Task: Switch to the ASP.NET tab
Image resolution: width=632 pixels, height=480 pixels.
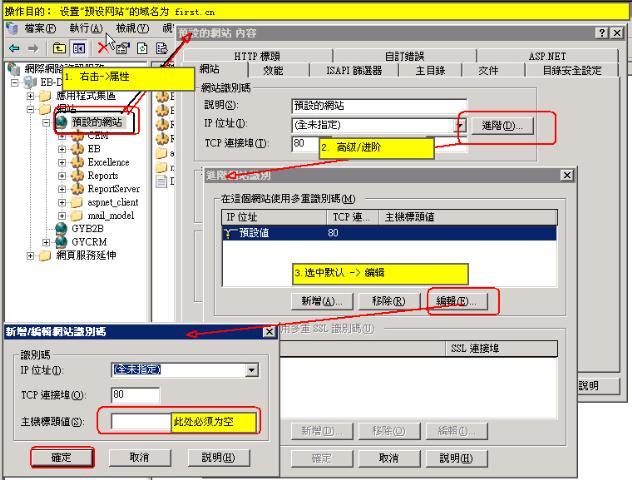Action: 547,56
